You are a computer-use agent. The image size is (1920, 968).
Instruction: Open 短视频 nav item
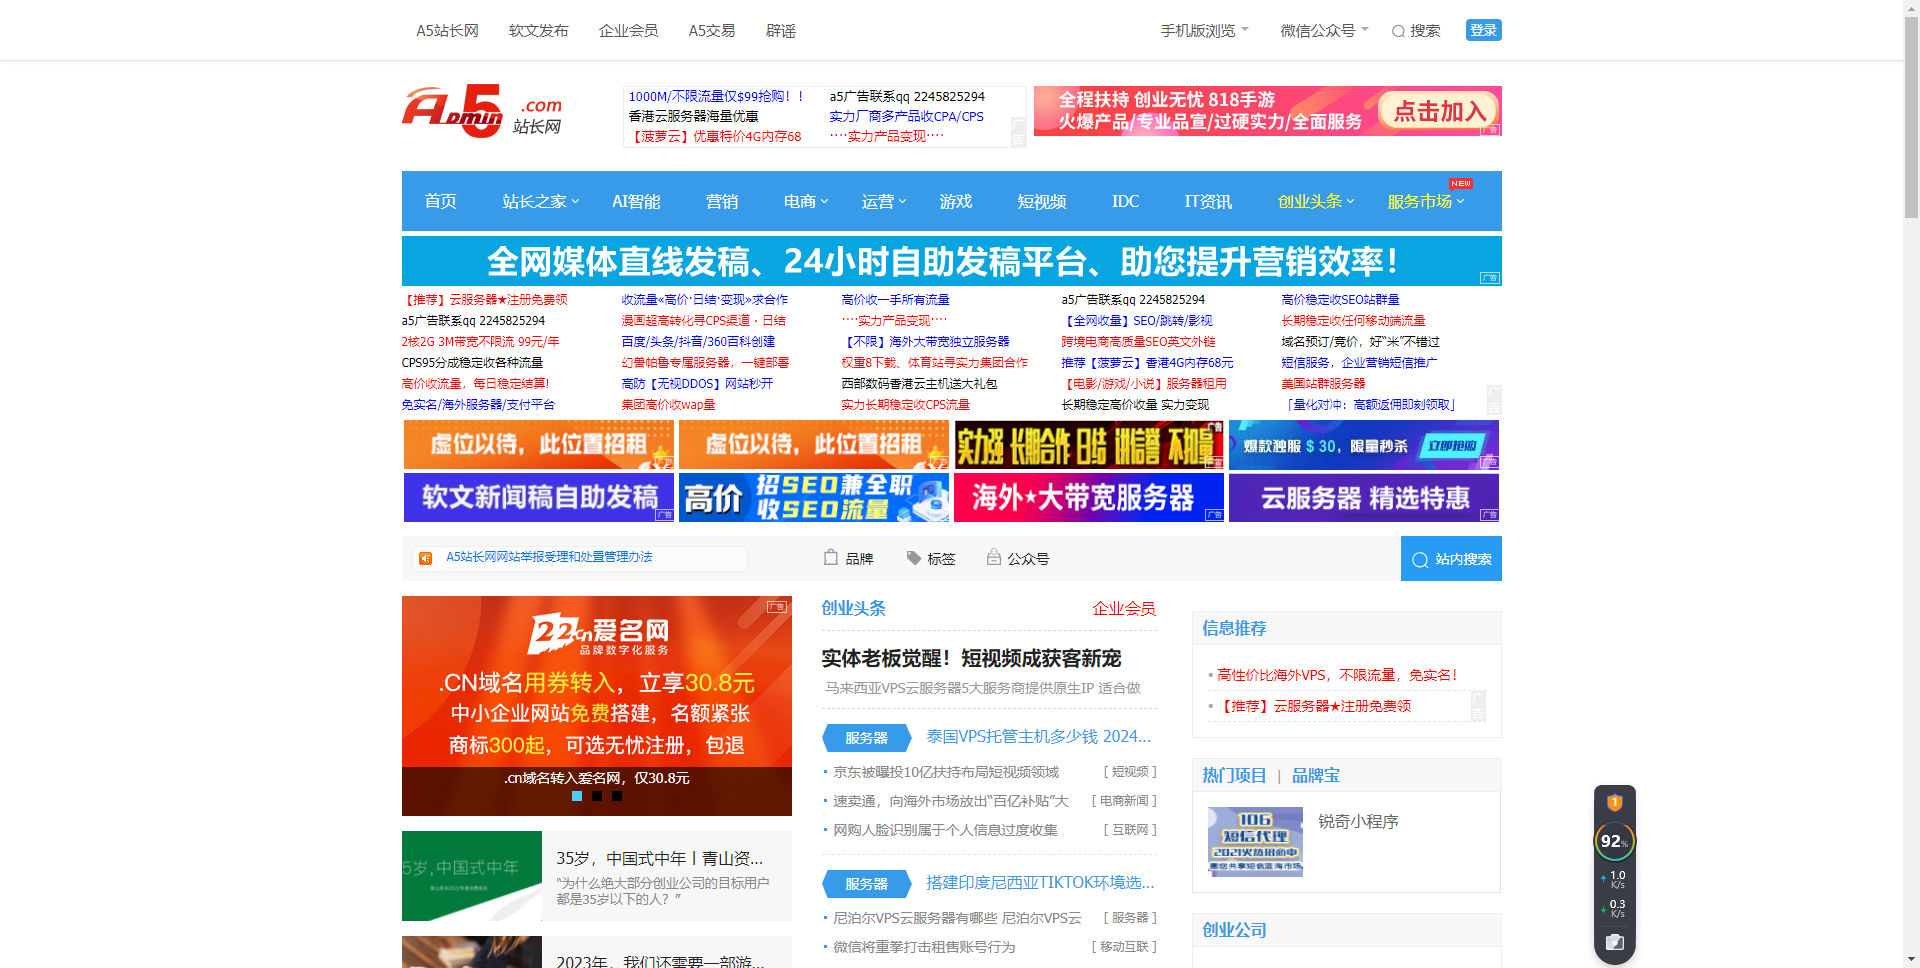click(x=1041, y=201)
